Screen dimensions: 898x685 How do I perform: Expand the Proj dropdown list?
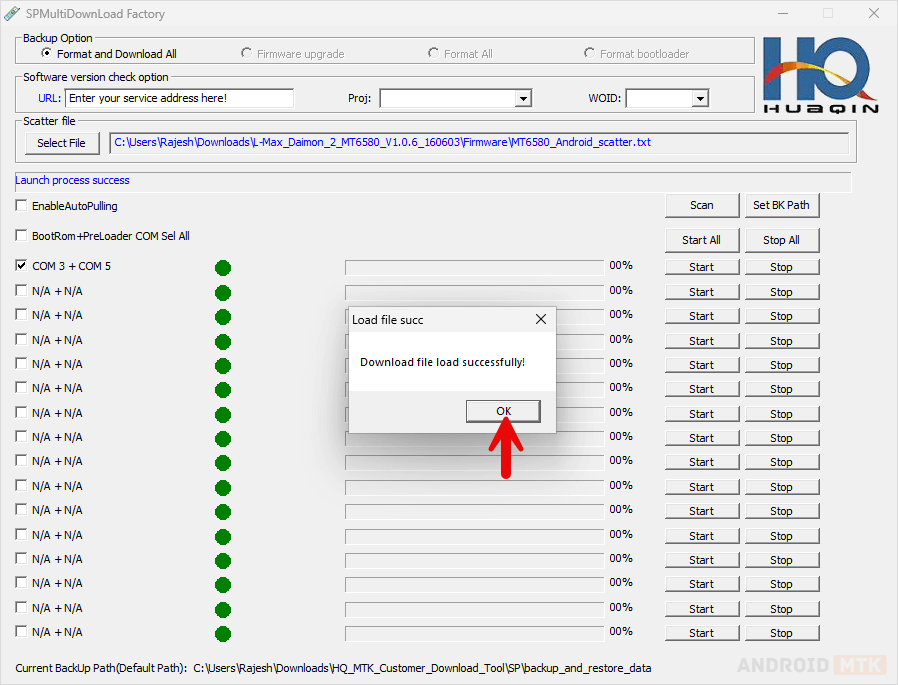pyautogui.click(x=522, y=98)
